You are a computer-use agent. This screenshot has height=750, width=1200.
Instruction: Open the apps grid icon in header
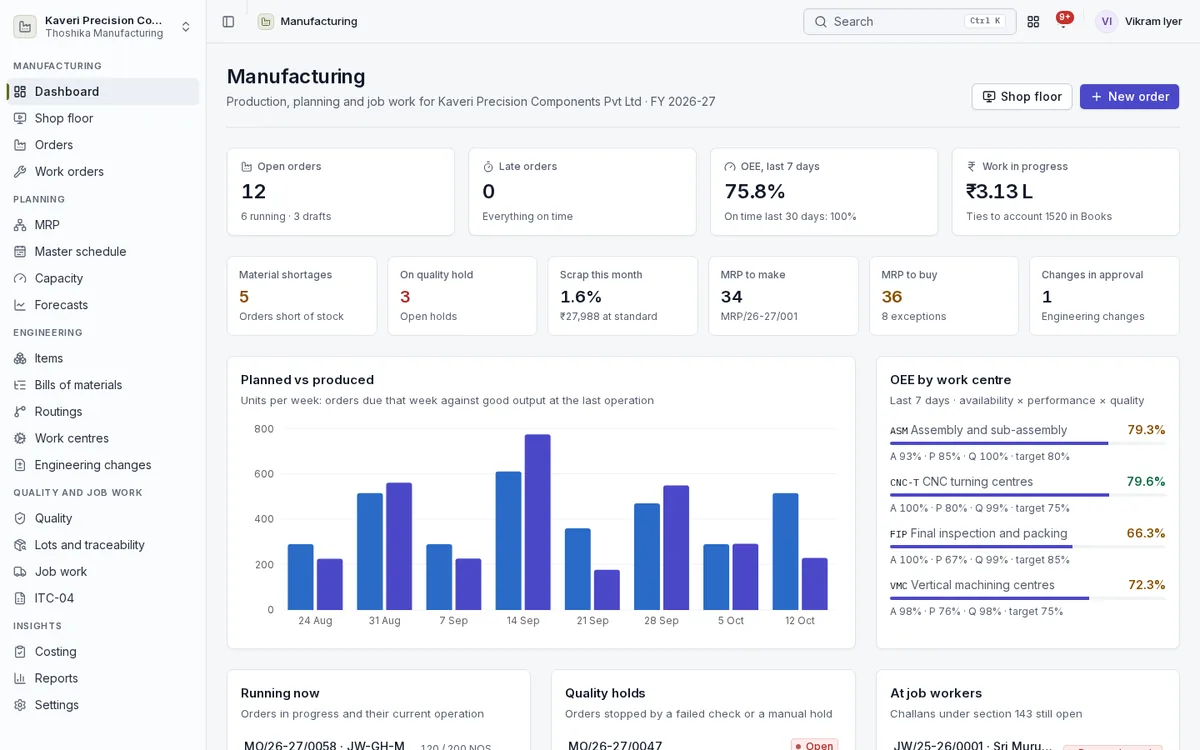pyautogui.click(x=1033, y=21)
